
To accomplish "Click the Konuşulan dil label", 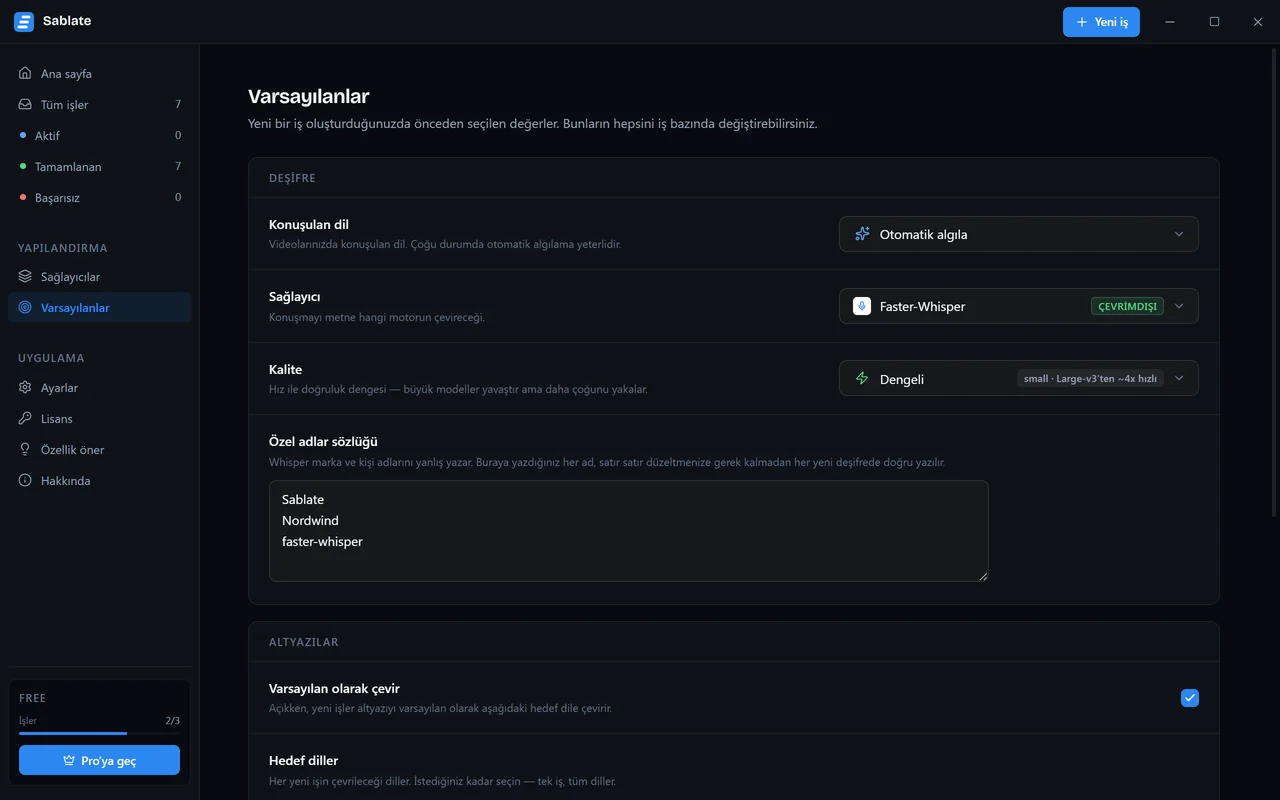I will click(x=309, y=224).
